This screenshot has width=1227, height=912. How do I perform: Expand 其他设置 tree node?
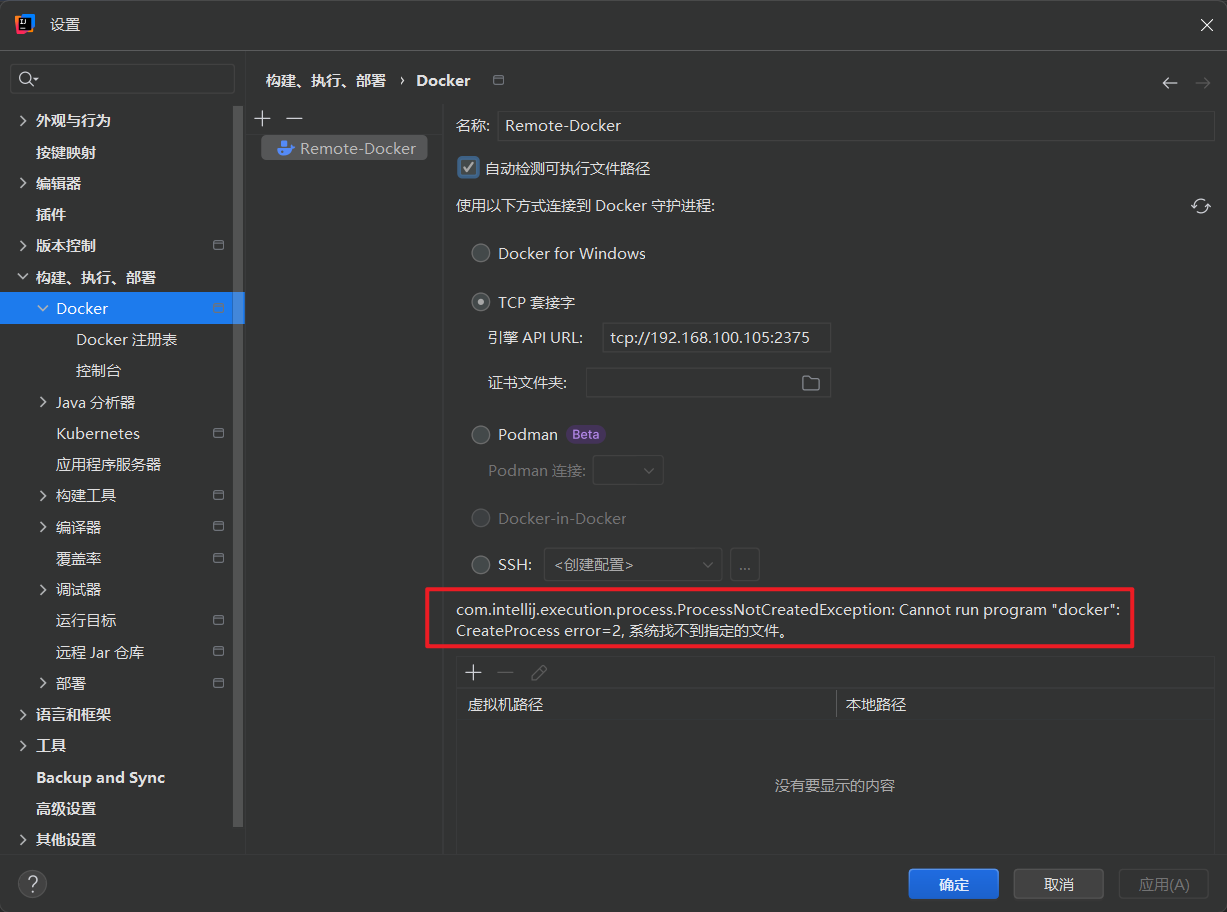coord(23,839)
